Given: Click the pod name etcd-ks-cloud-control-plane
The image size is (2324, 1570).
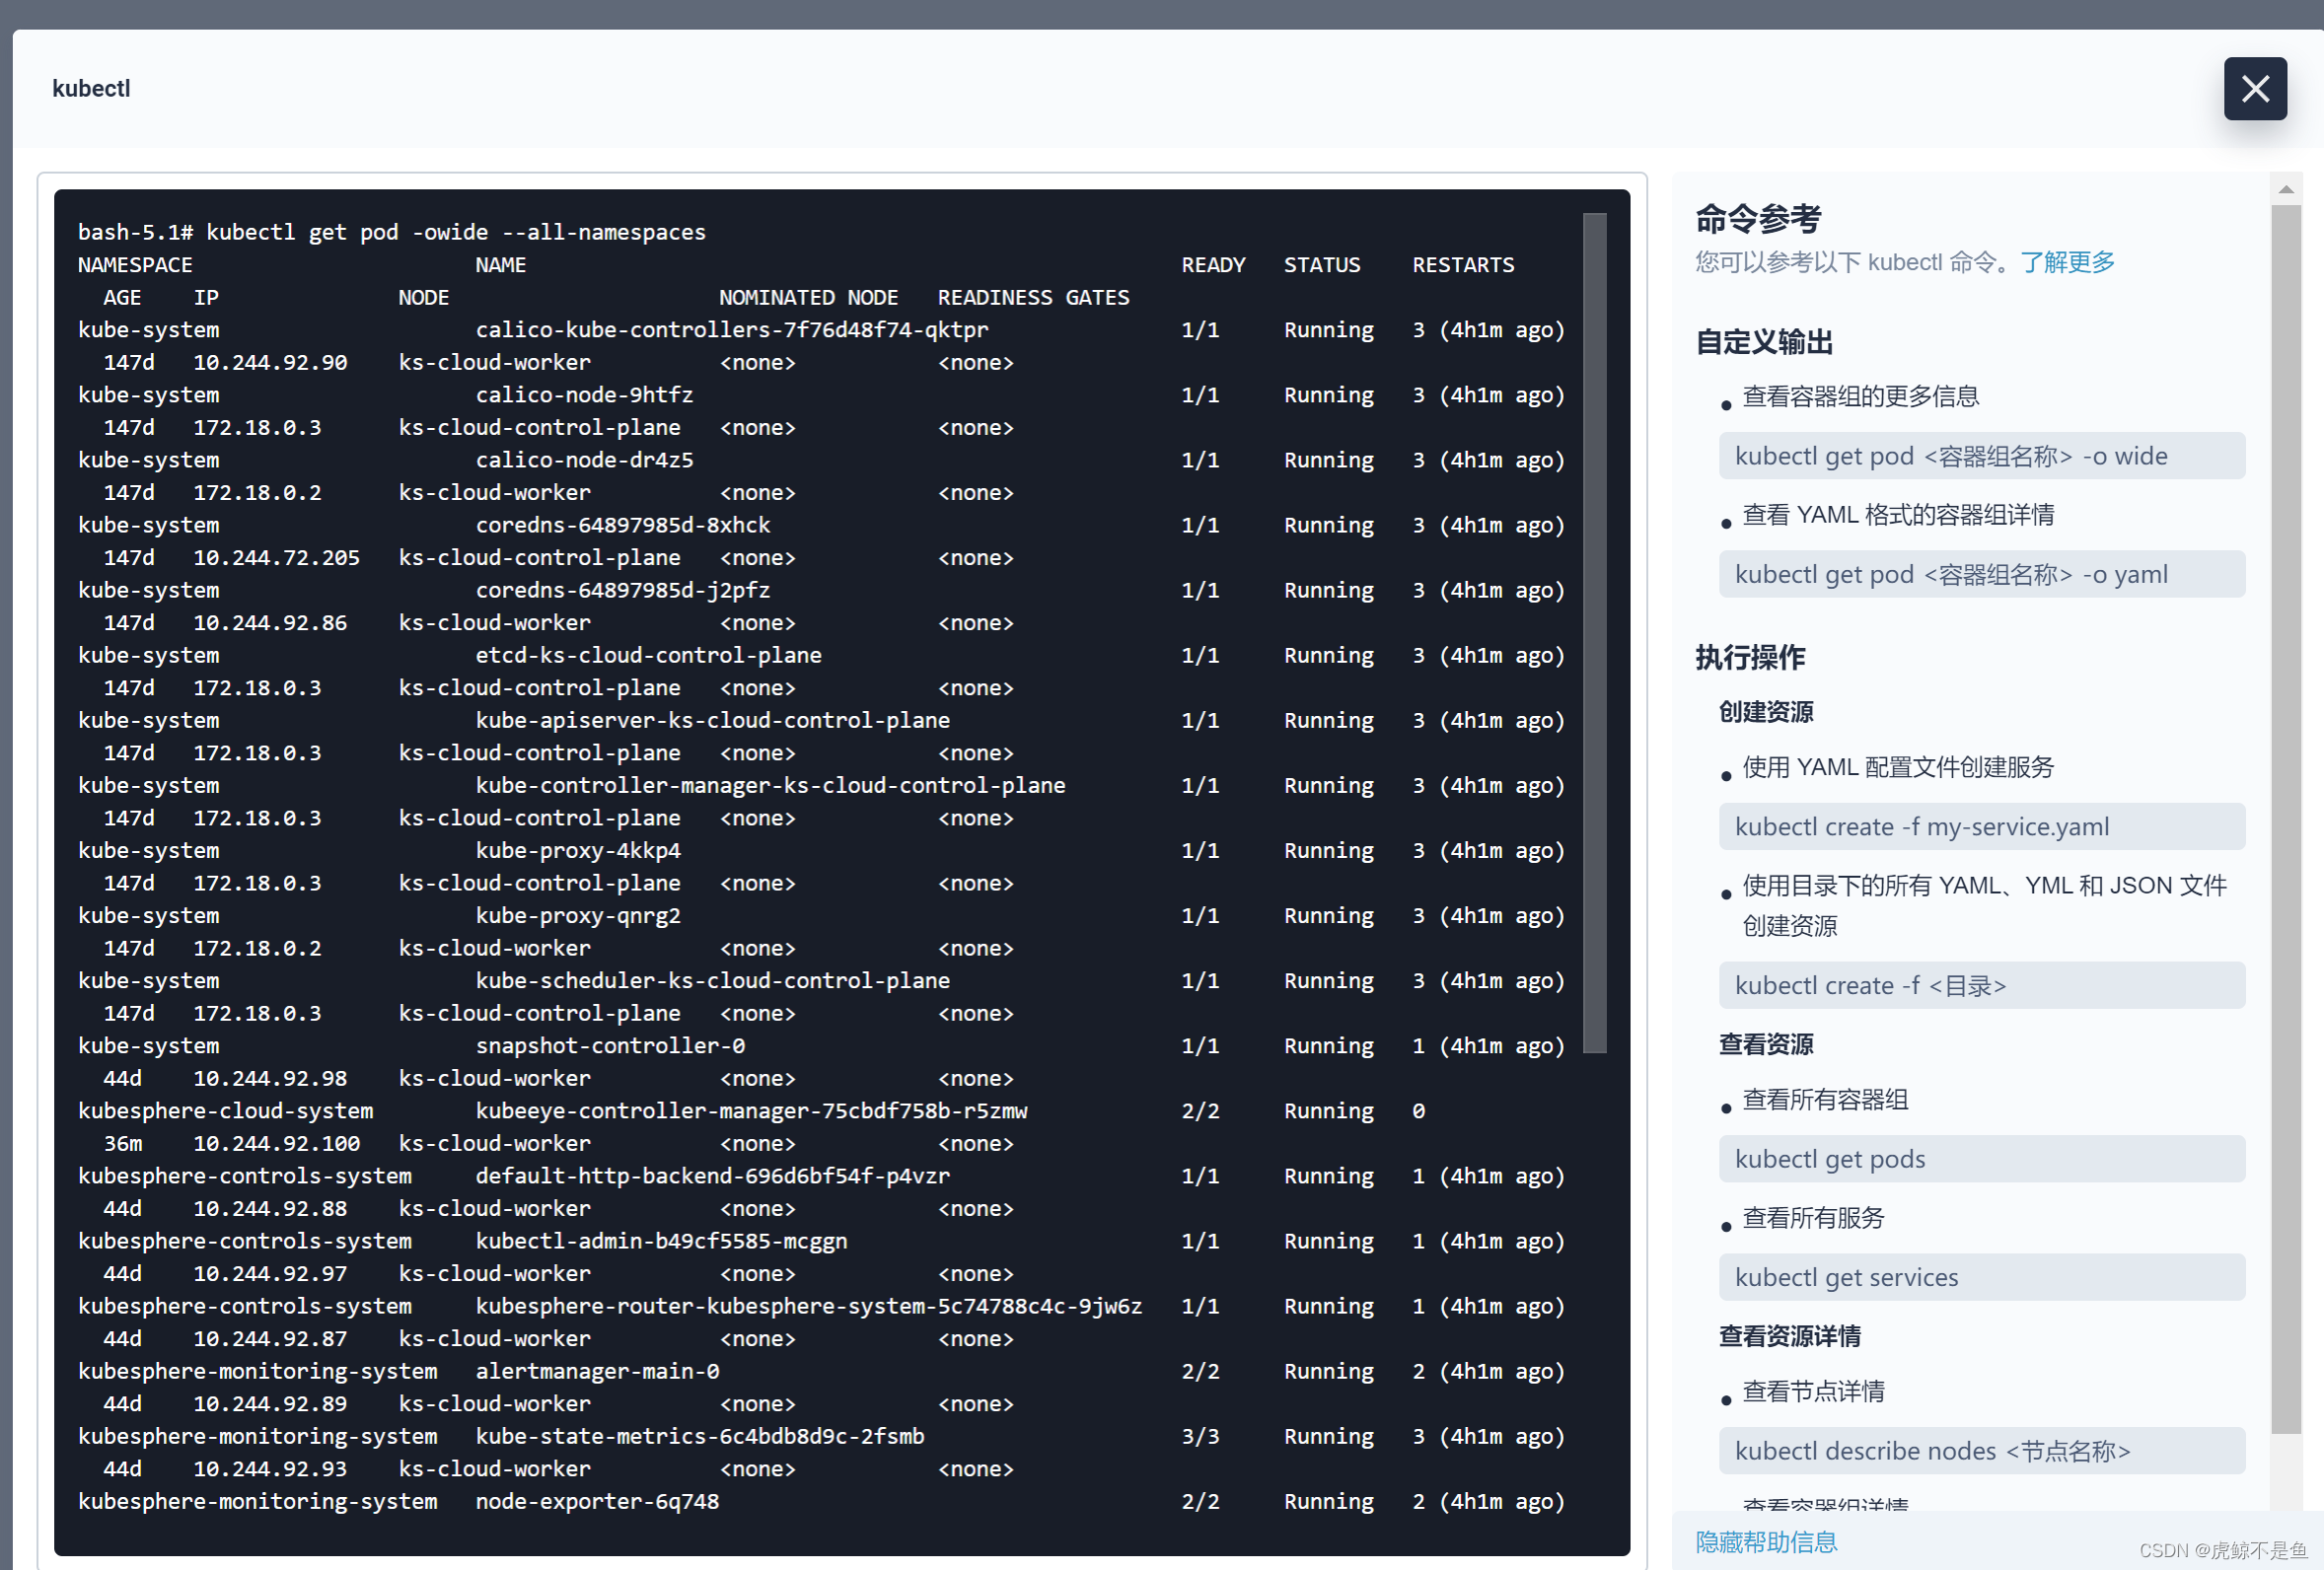Looking at the screenshot, I should (x=648, y=655).
